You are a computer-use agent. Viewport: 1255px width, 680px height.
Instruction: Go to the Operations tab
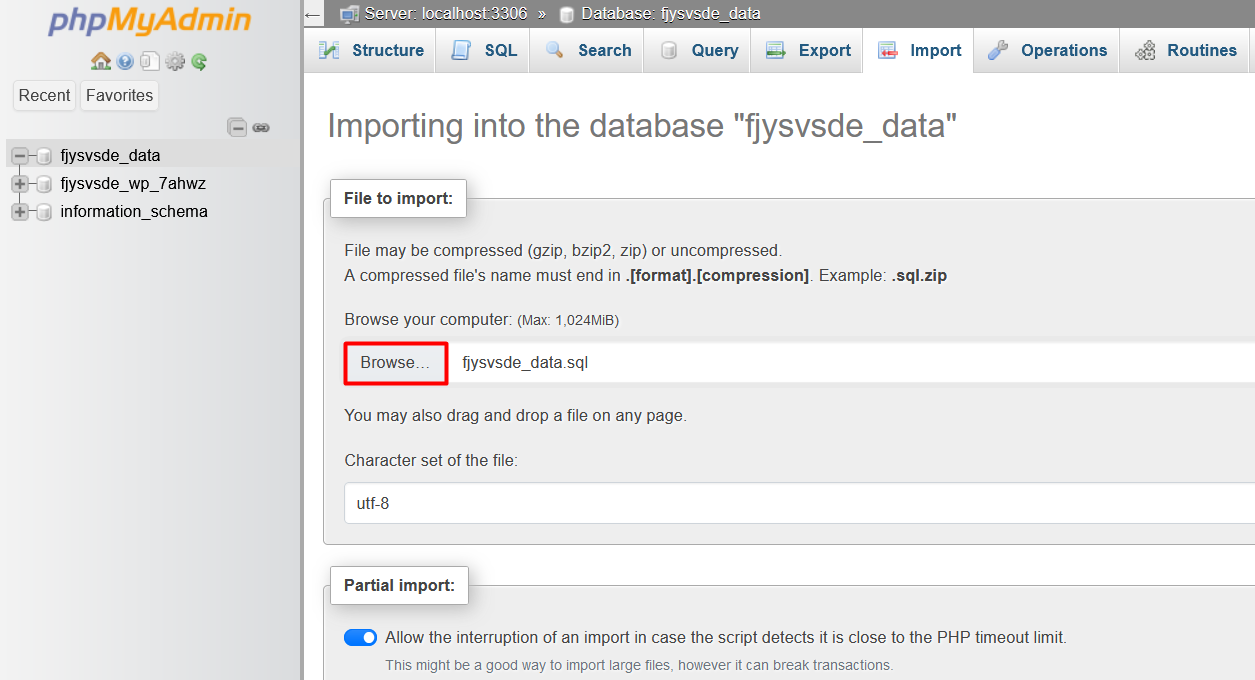[1047, 50]
